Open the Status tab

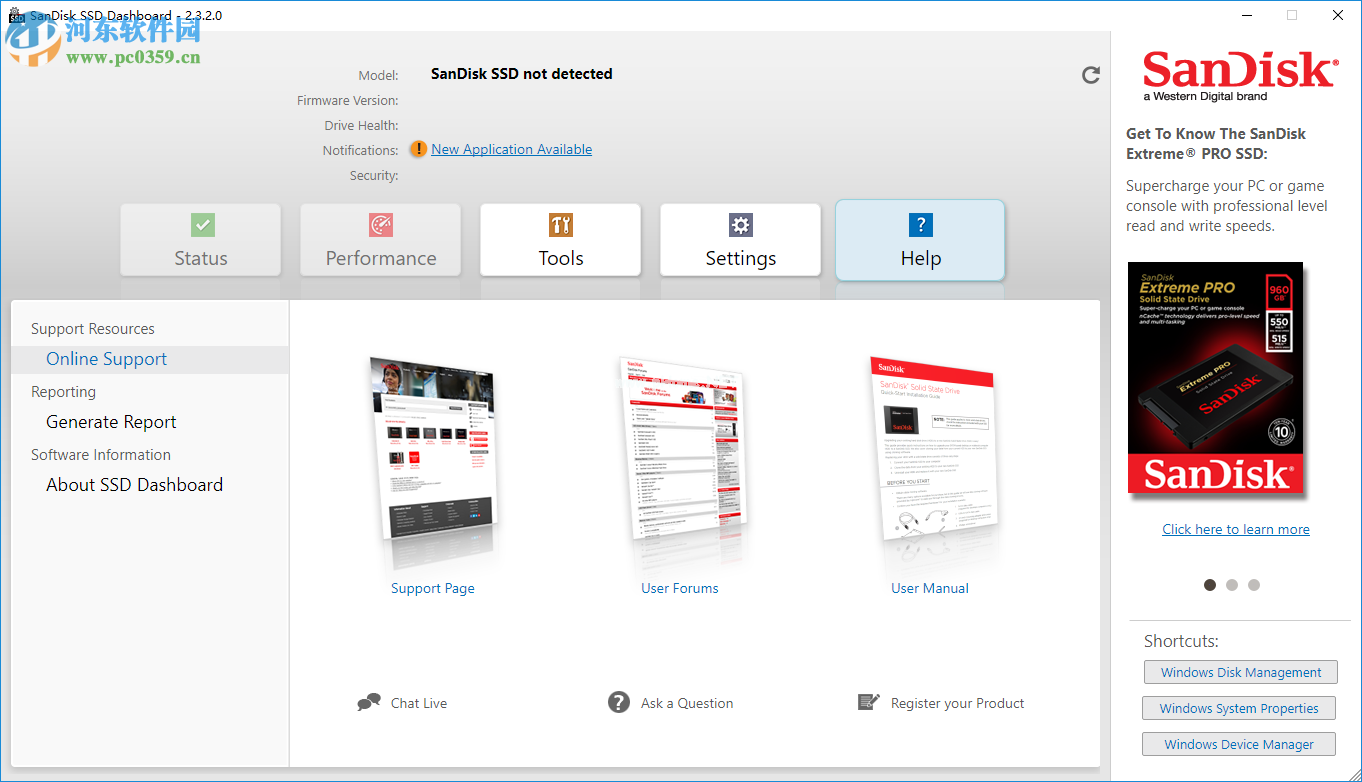[x=201, y=240]
